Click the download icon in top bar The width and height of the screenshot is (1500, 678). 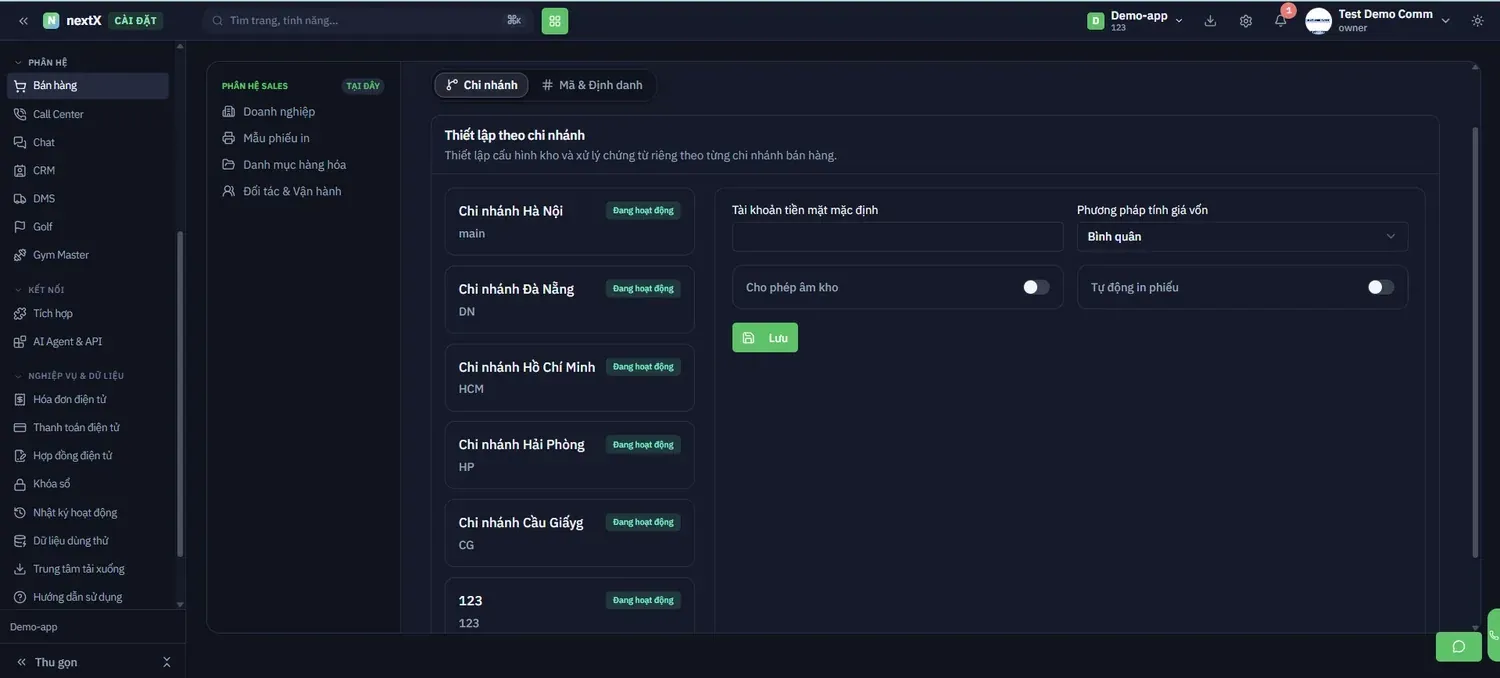pyautogui.click(x=1210, y=21)
